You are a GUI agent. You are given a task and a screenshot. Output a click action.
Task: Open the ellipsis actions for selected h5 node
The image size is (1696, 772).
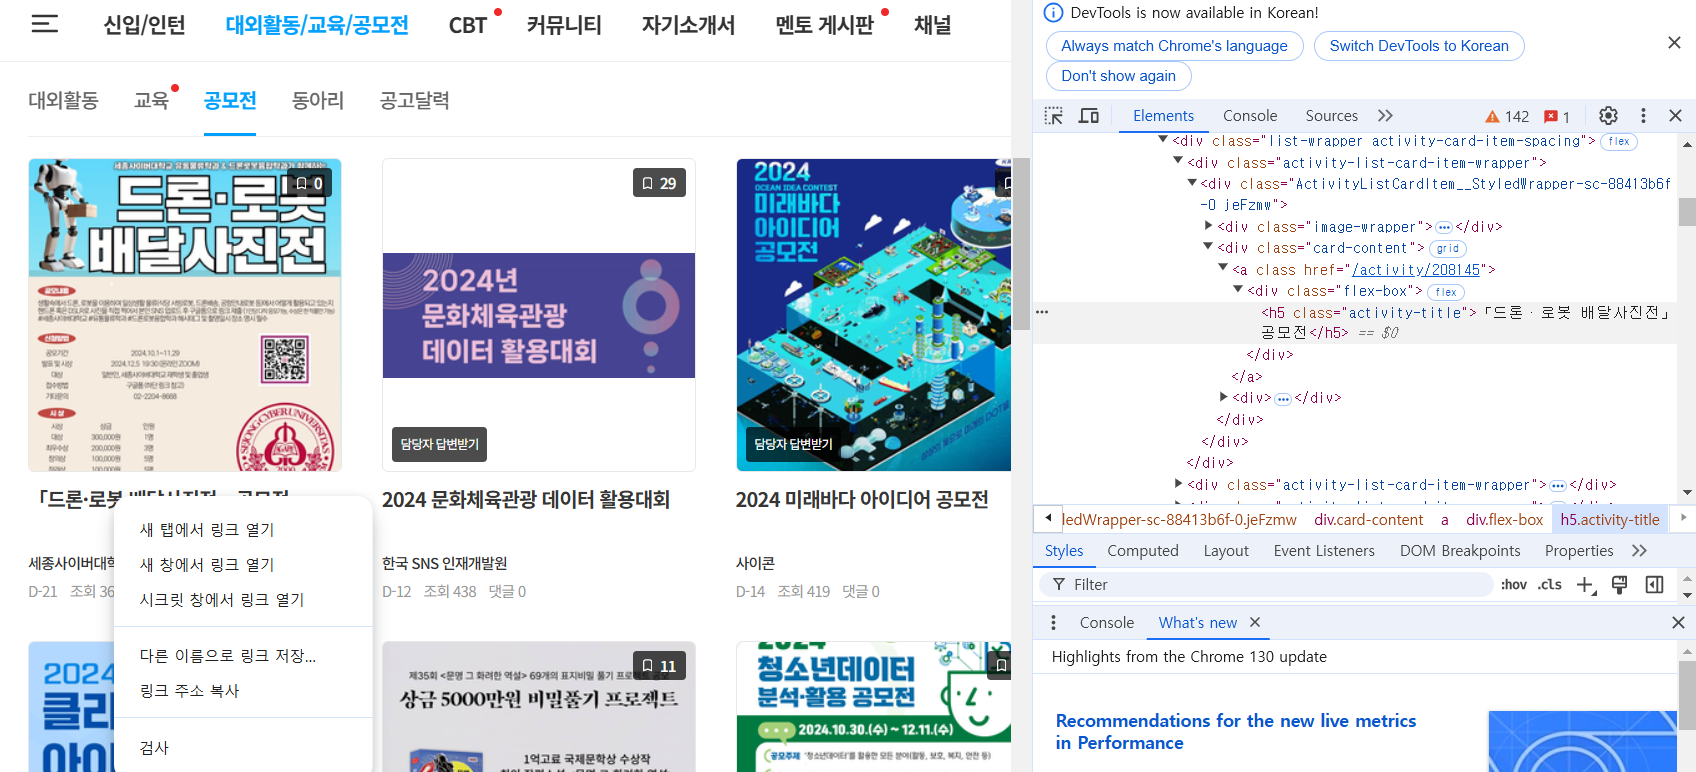tap(1042, 312)
